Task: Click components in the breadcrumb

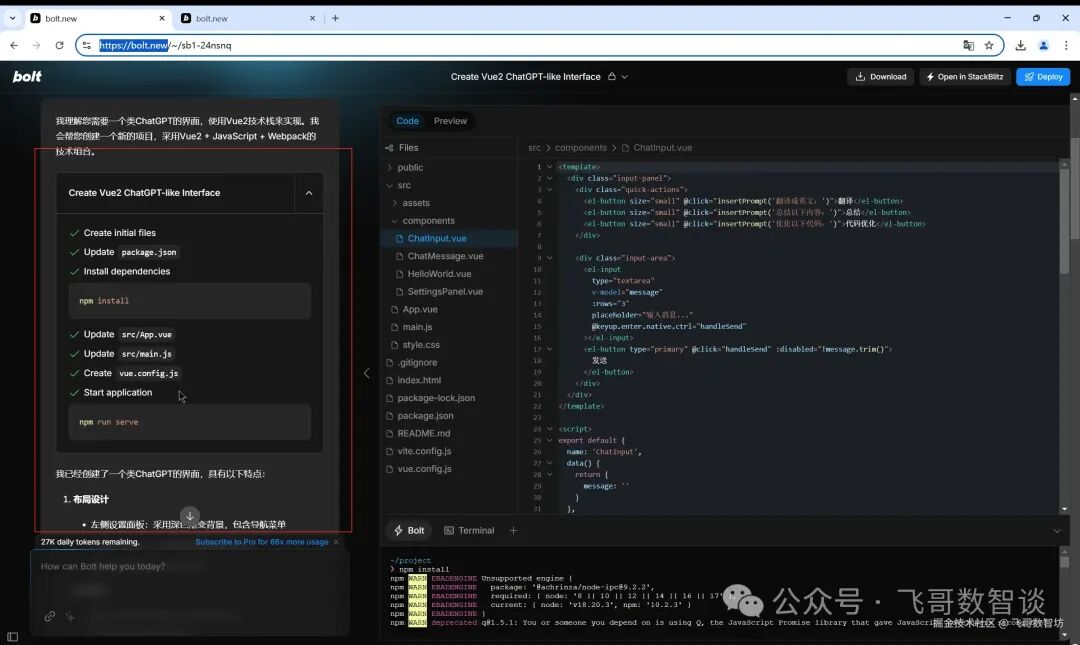Action: [581, 147]
